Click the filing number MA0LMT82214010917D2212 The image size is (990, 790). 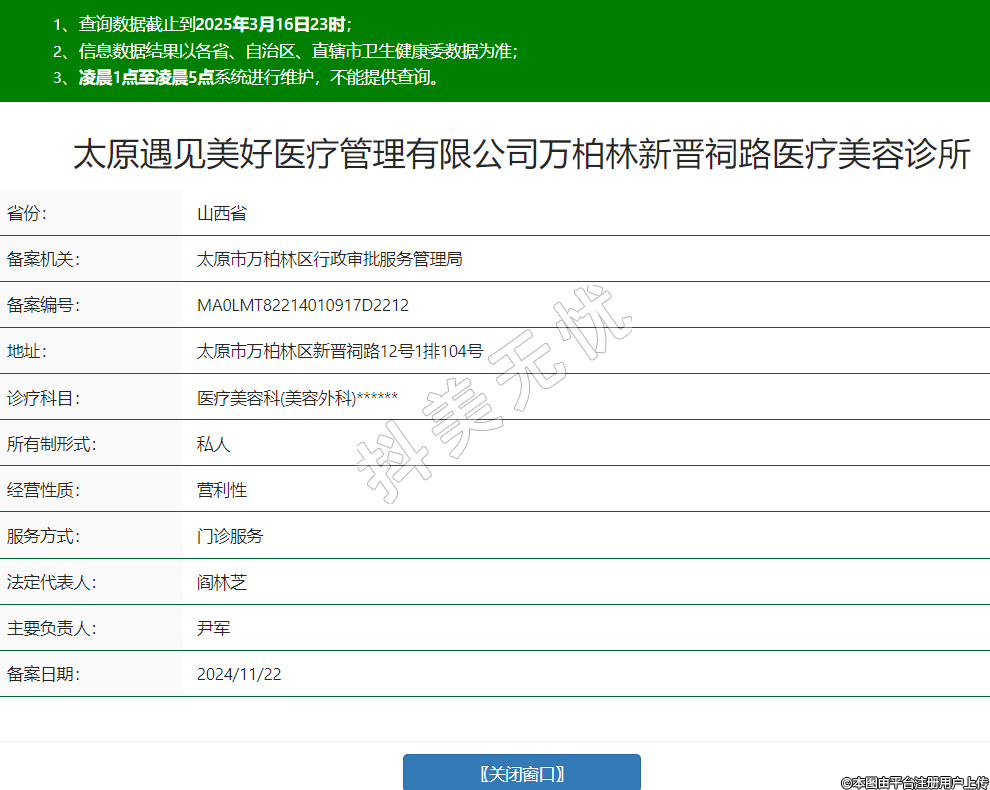click(x=302, y=305)
